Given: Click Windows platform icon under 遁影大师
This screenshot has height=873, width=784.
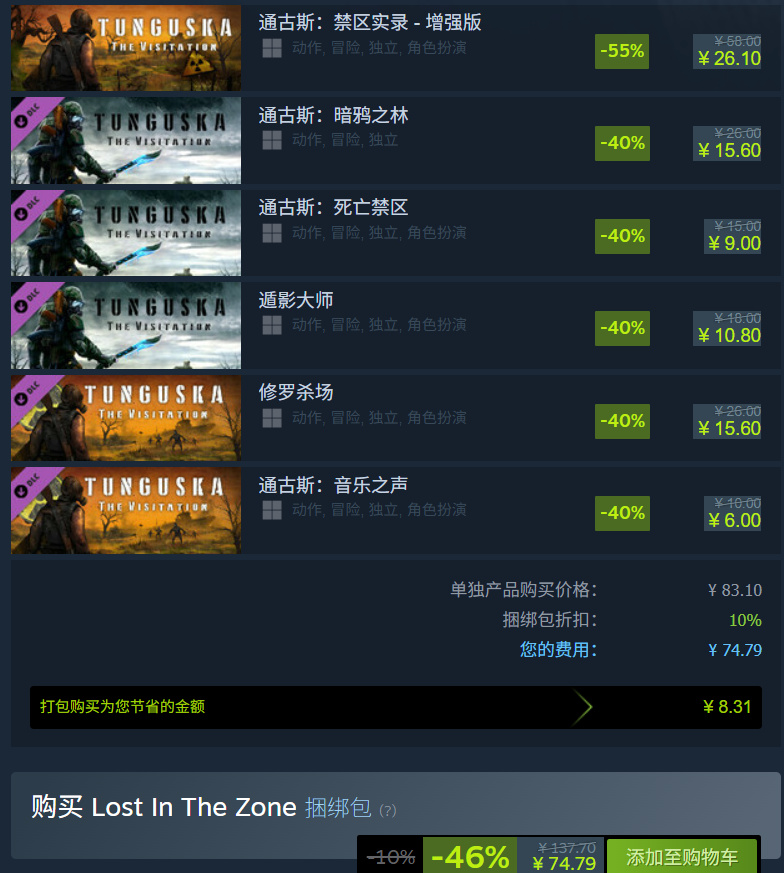Looking at the screenshot, I should click(x=272, y=325).
